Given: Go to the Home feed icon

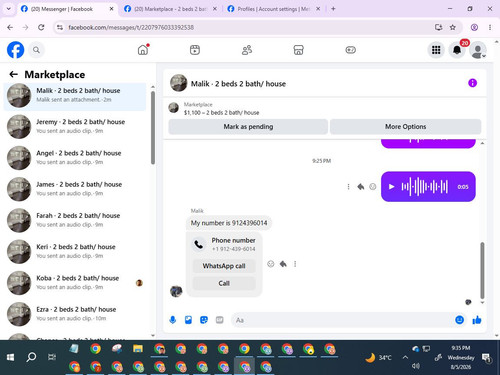Looking at the screenshot, I should click(x=143, y=50).
